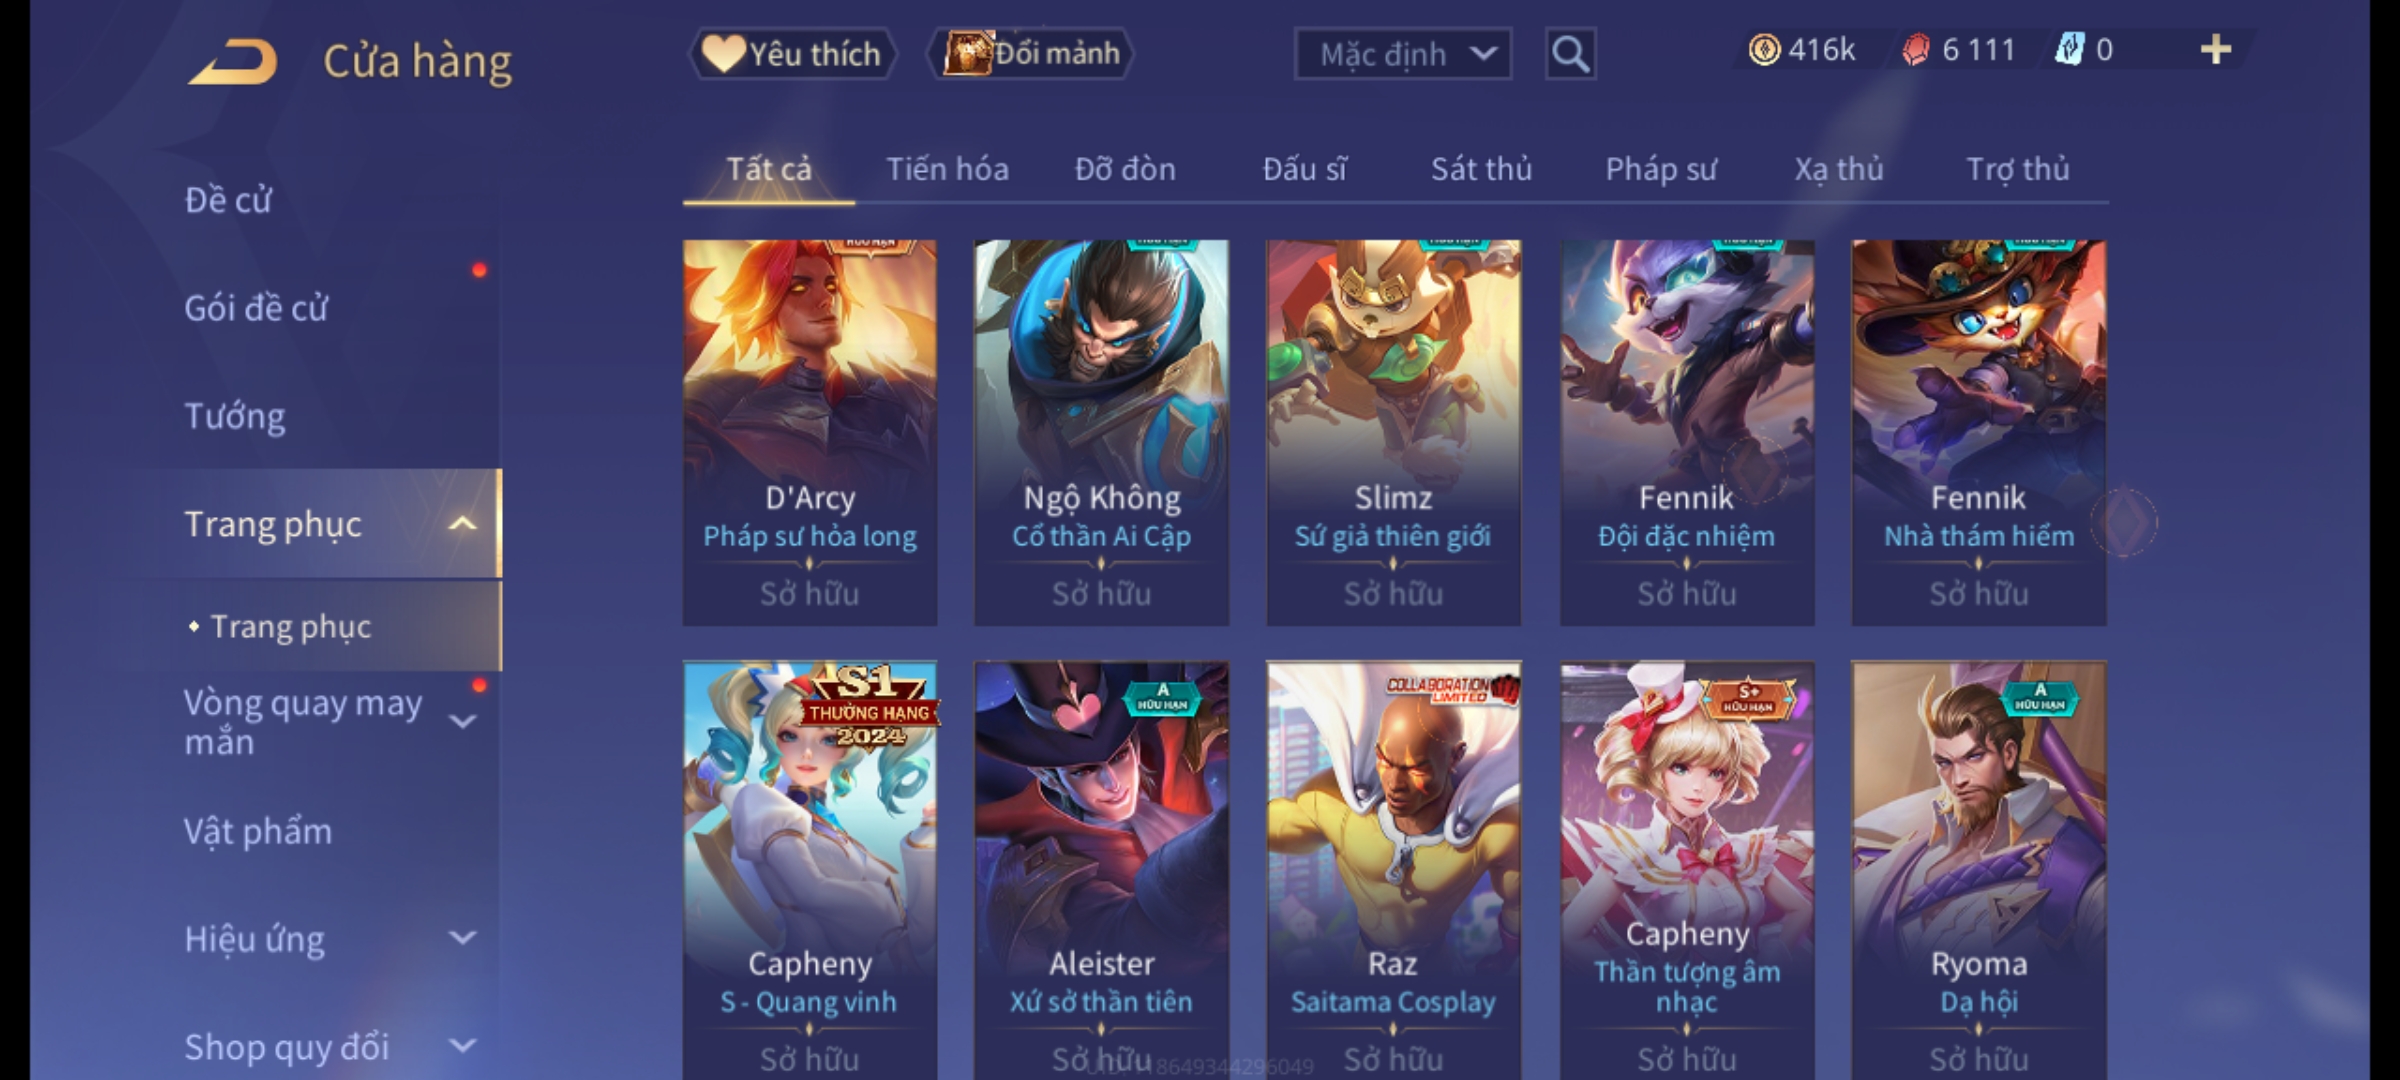Tap the back arrow icon beside Cửa hàng
Viewport: 2400px width, 1080px height.
tap(233, 62)
